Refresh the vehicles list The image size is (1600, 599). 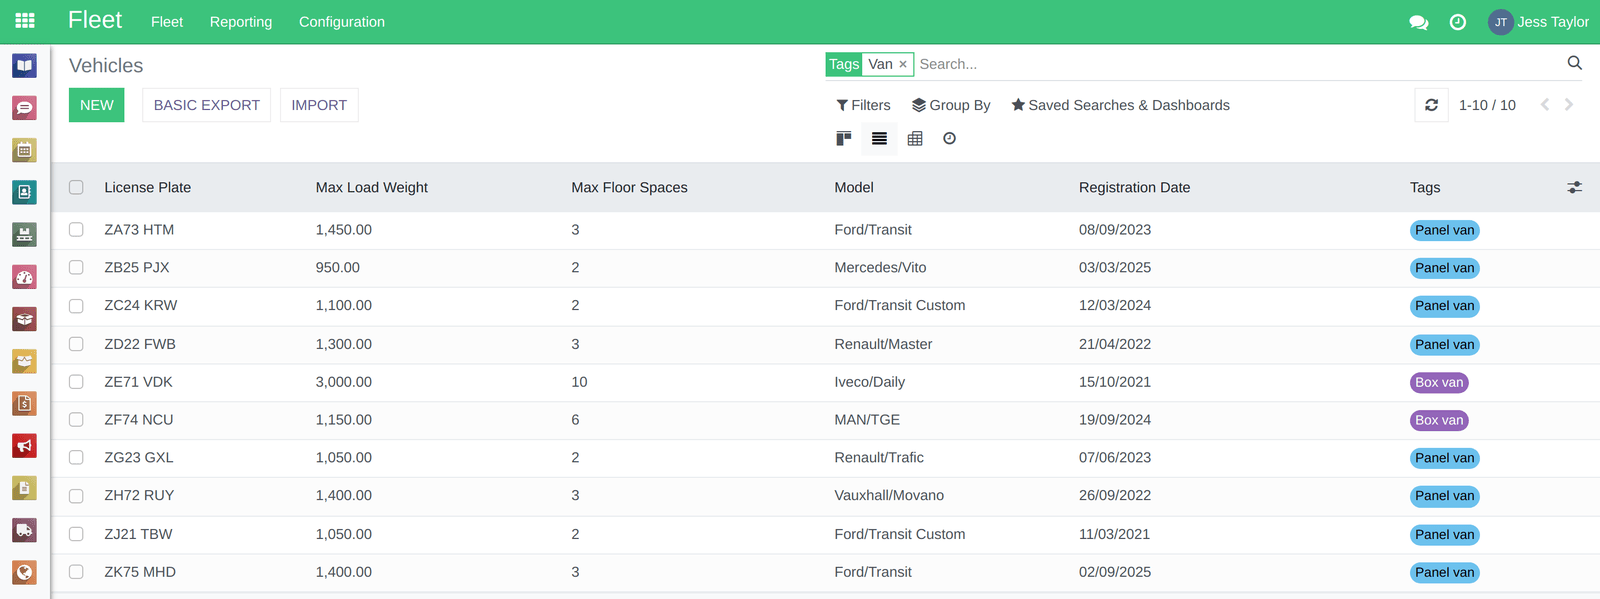pos(1432,105)
